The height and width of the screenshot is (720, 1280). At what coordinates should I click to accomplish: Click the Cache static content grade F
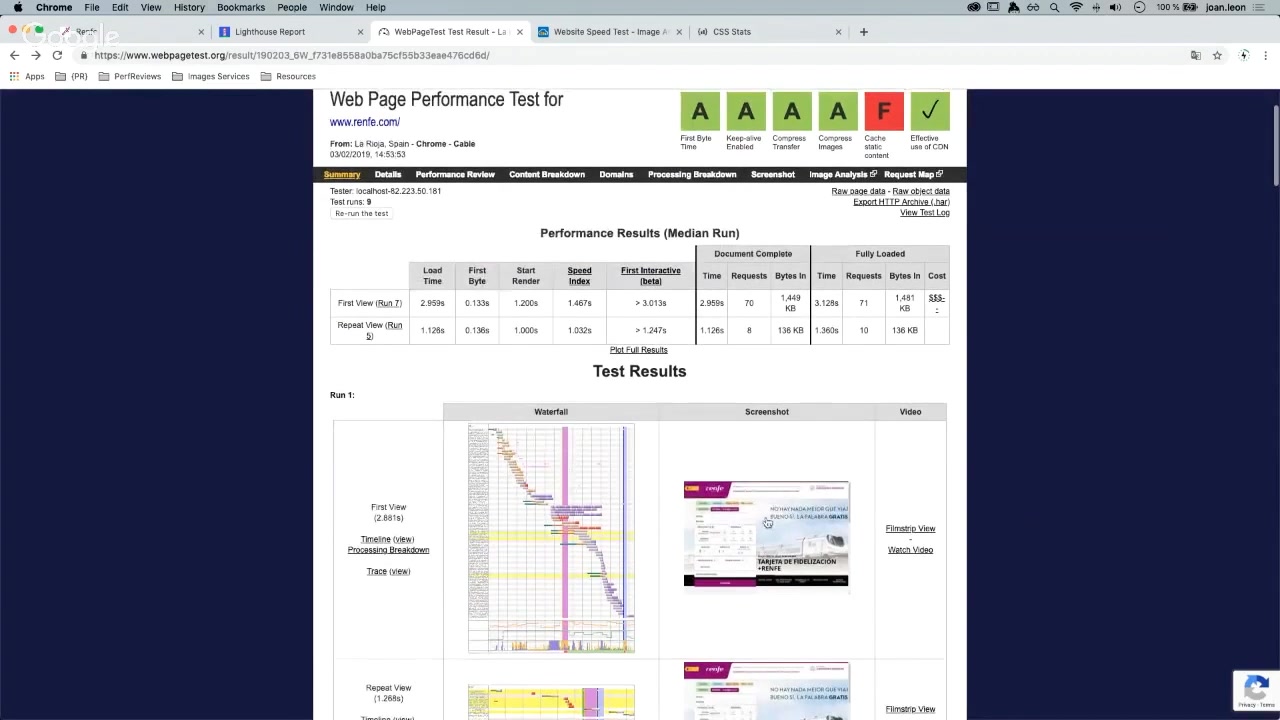click(x=884, y=111)
